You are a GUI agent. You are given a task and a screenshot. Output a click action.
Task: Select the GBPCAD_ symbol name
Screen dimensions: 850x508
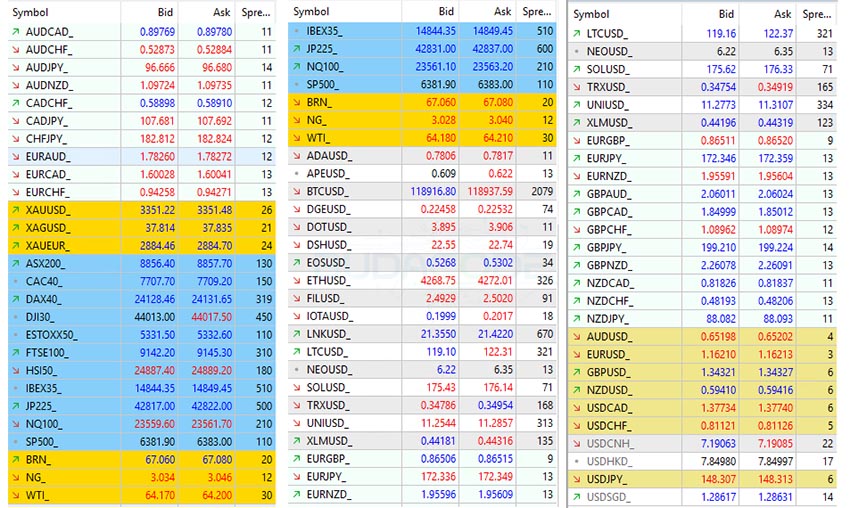[609, 212]
